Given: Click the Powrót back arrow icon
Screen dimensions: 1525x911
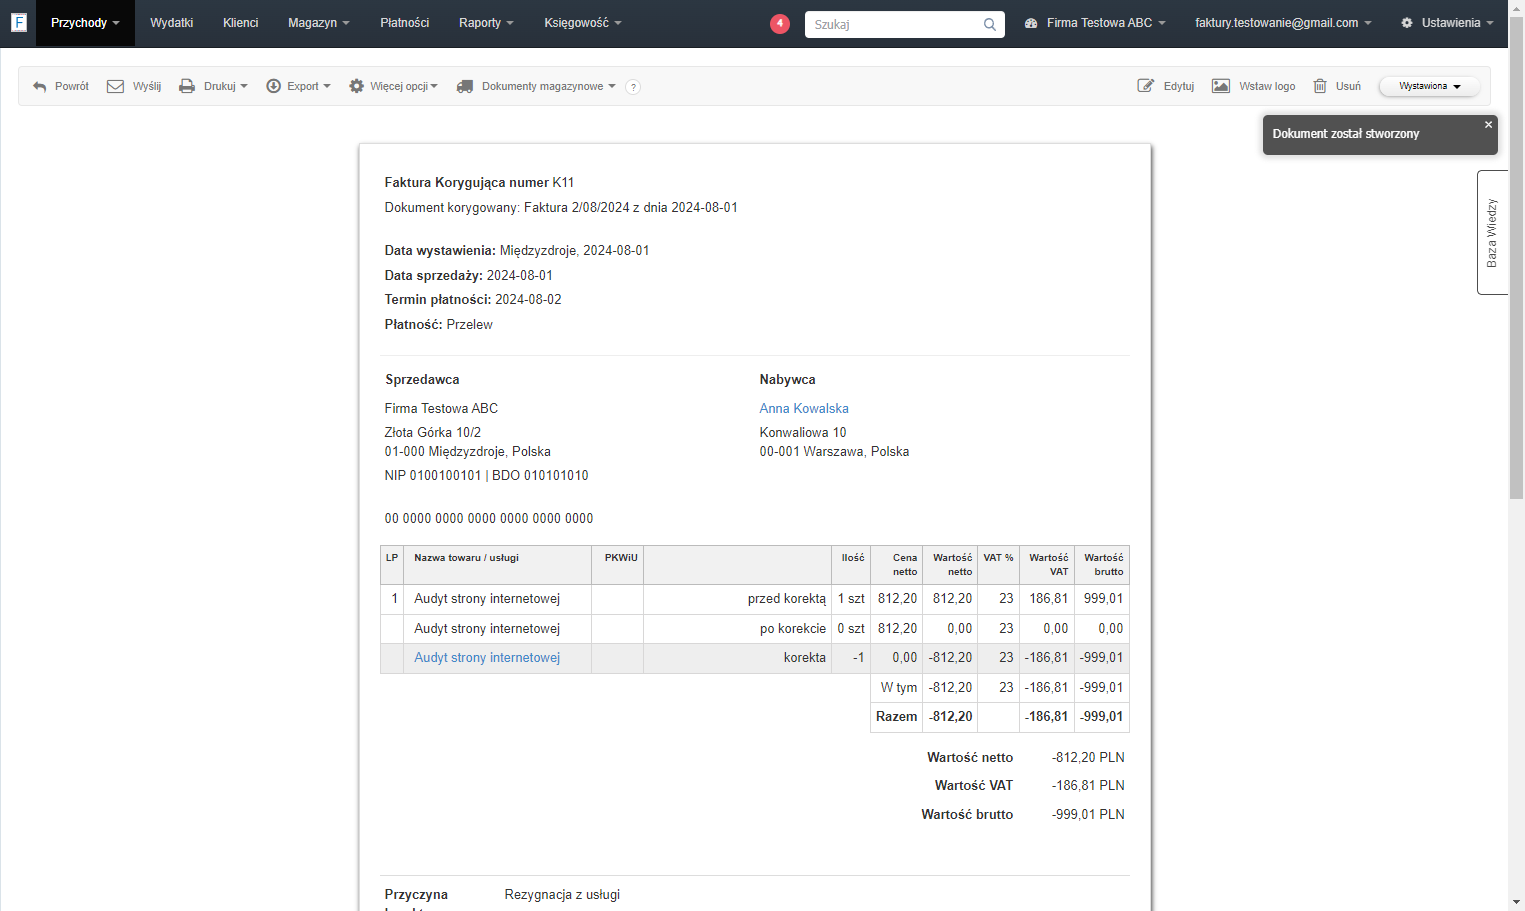Looking at the screenshot, I should tap(40, 87).
